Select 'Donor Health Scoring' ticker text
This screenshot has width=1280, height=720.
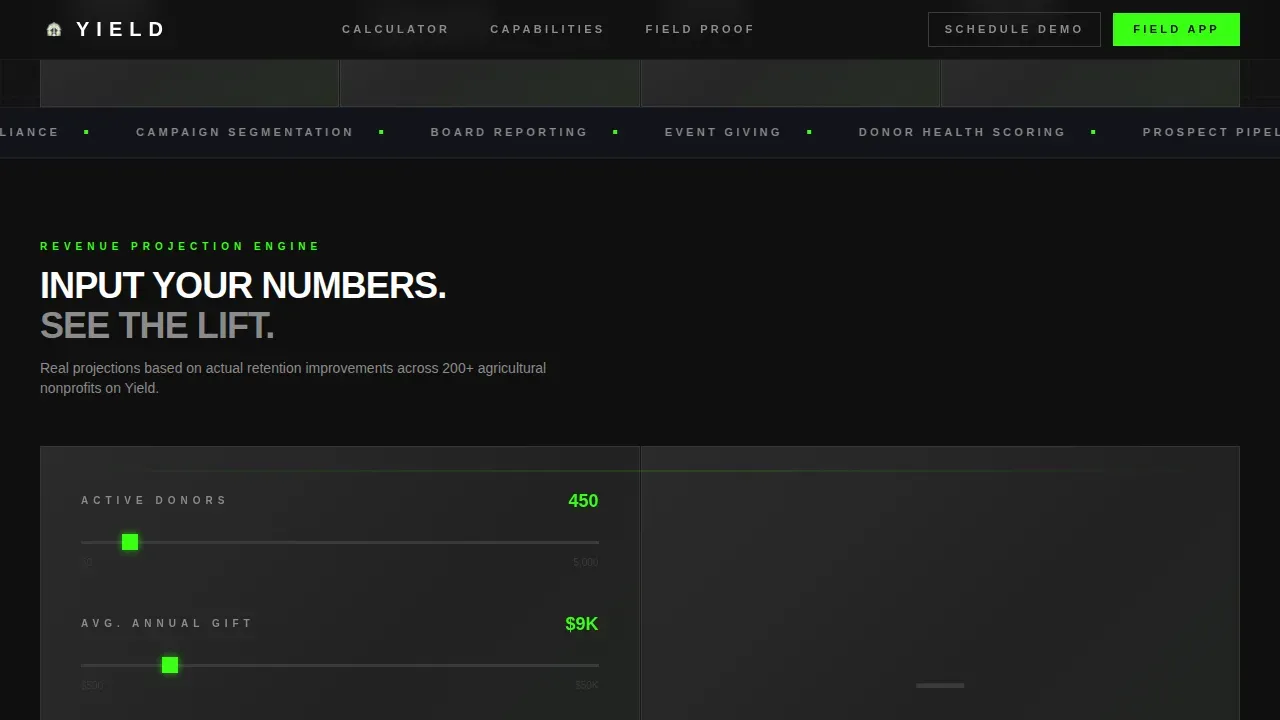coord(962,132)
